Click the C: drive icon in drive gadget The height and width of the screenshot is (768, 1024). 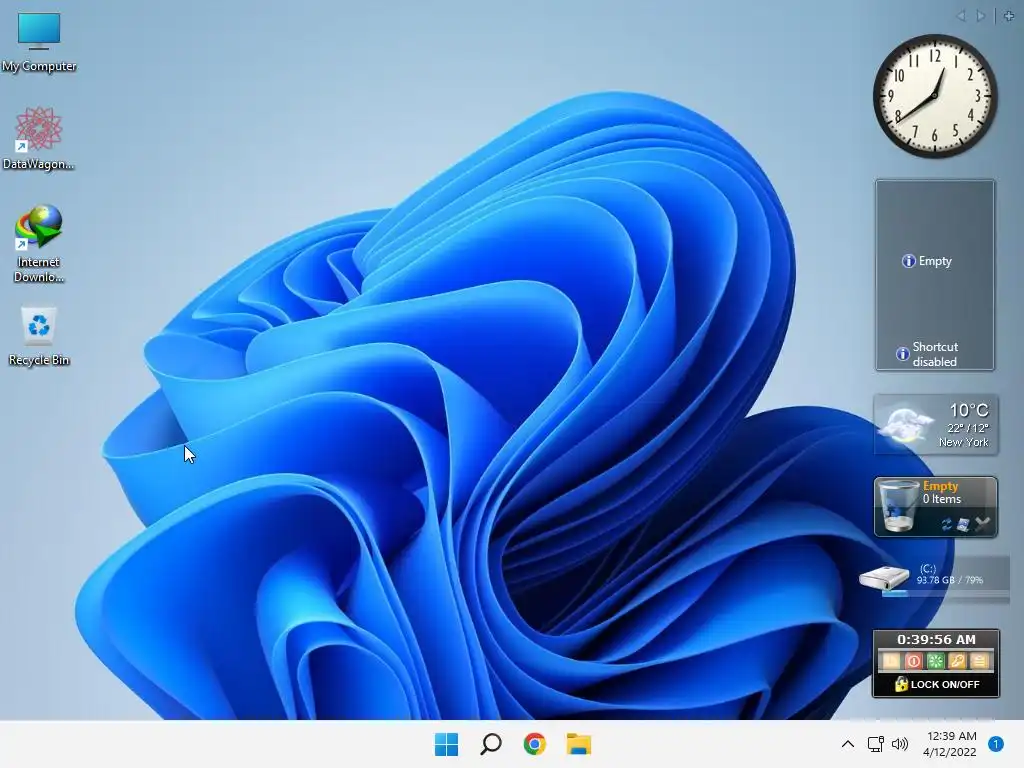[884, 578]
